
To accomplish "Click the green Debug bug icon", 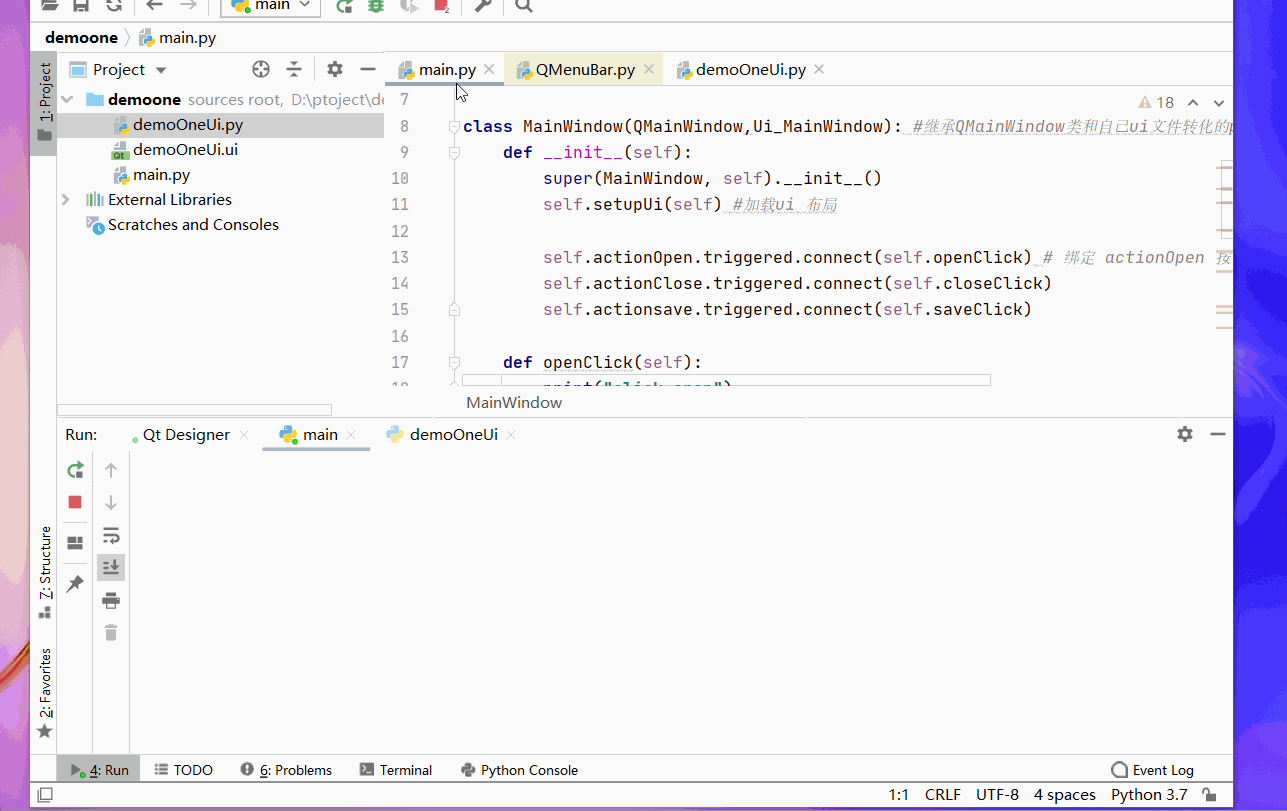I will (x=376, y=5).
